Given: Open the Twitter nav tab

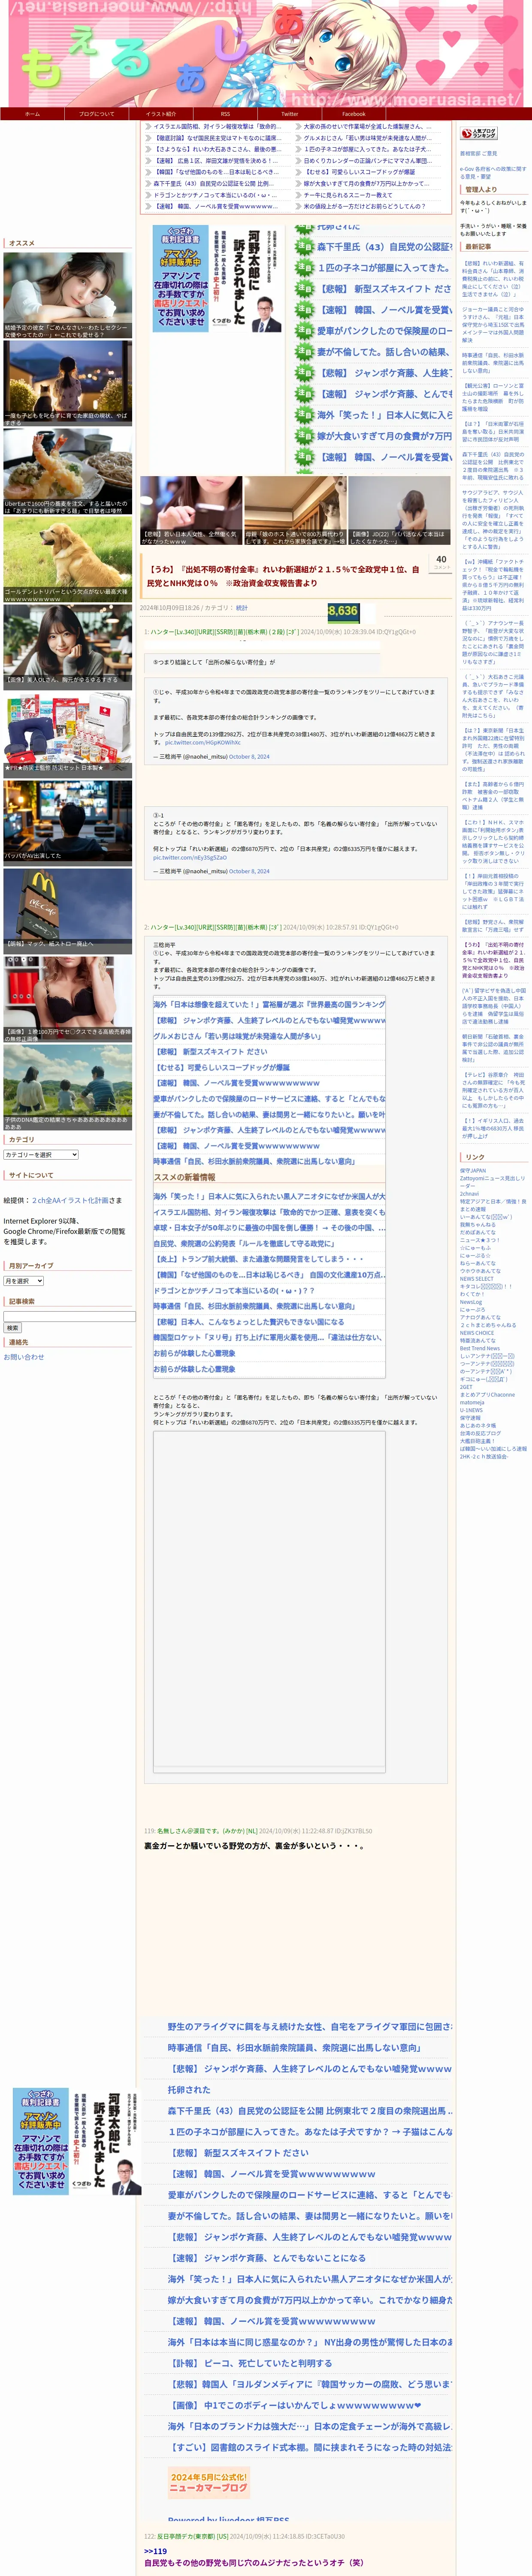Looking at the screenshot, I should (289, 114).
